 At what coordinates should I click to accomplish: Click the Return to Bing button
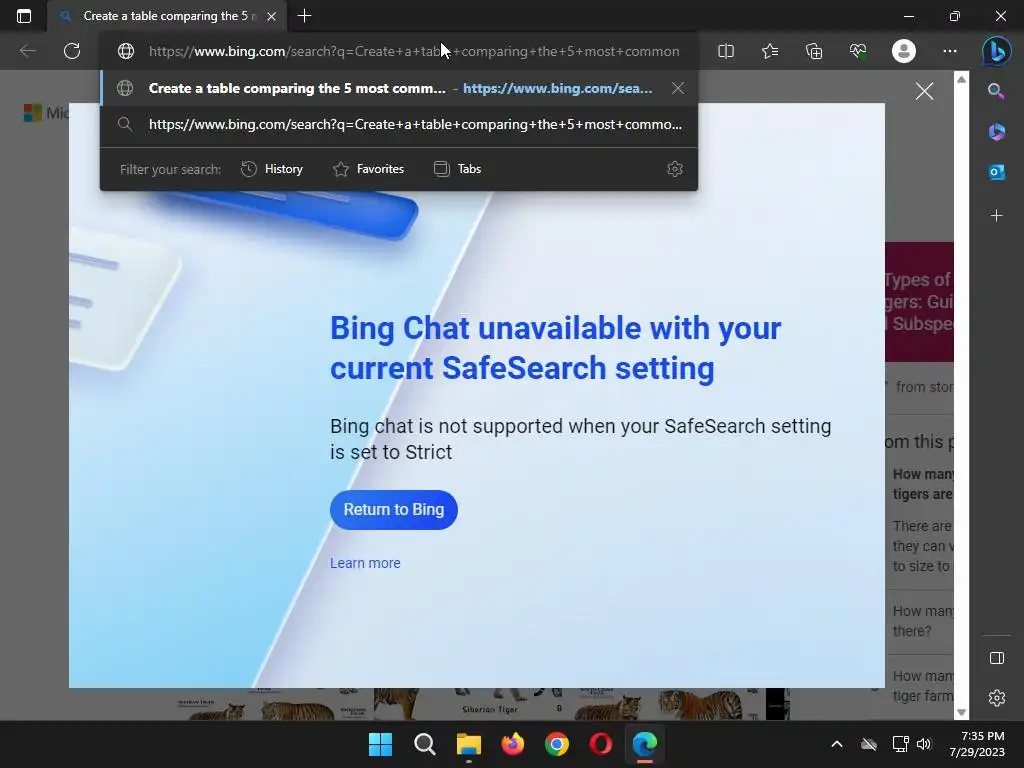(394, 509)
